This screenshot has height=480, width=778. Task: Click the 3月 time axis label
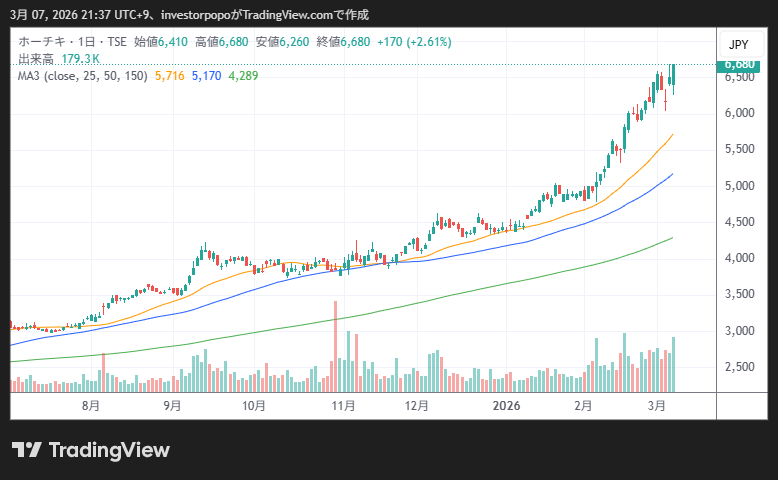coord(656,406)
